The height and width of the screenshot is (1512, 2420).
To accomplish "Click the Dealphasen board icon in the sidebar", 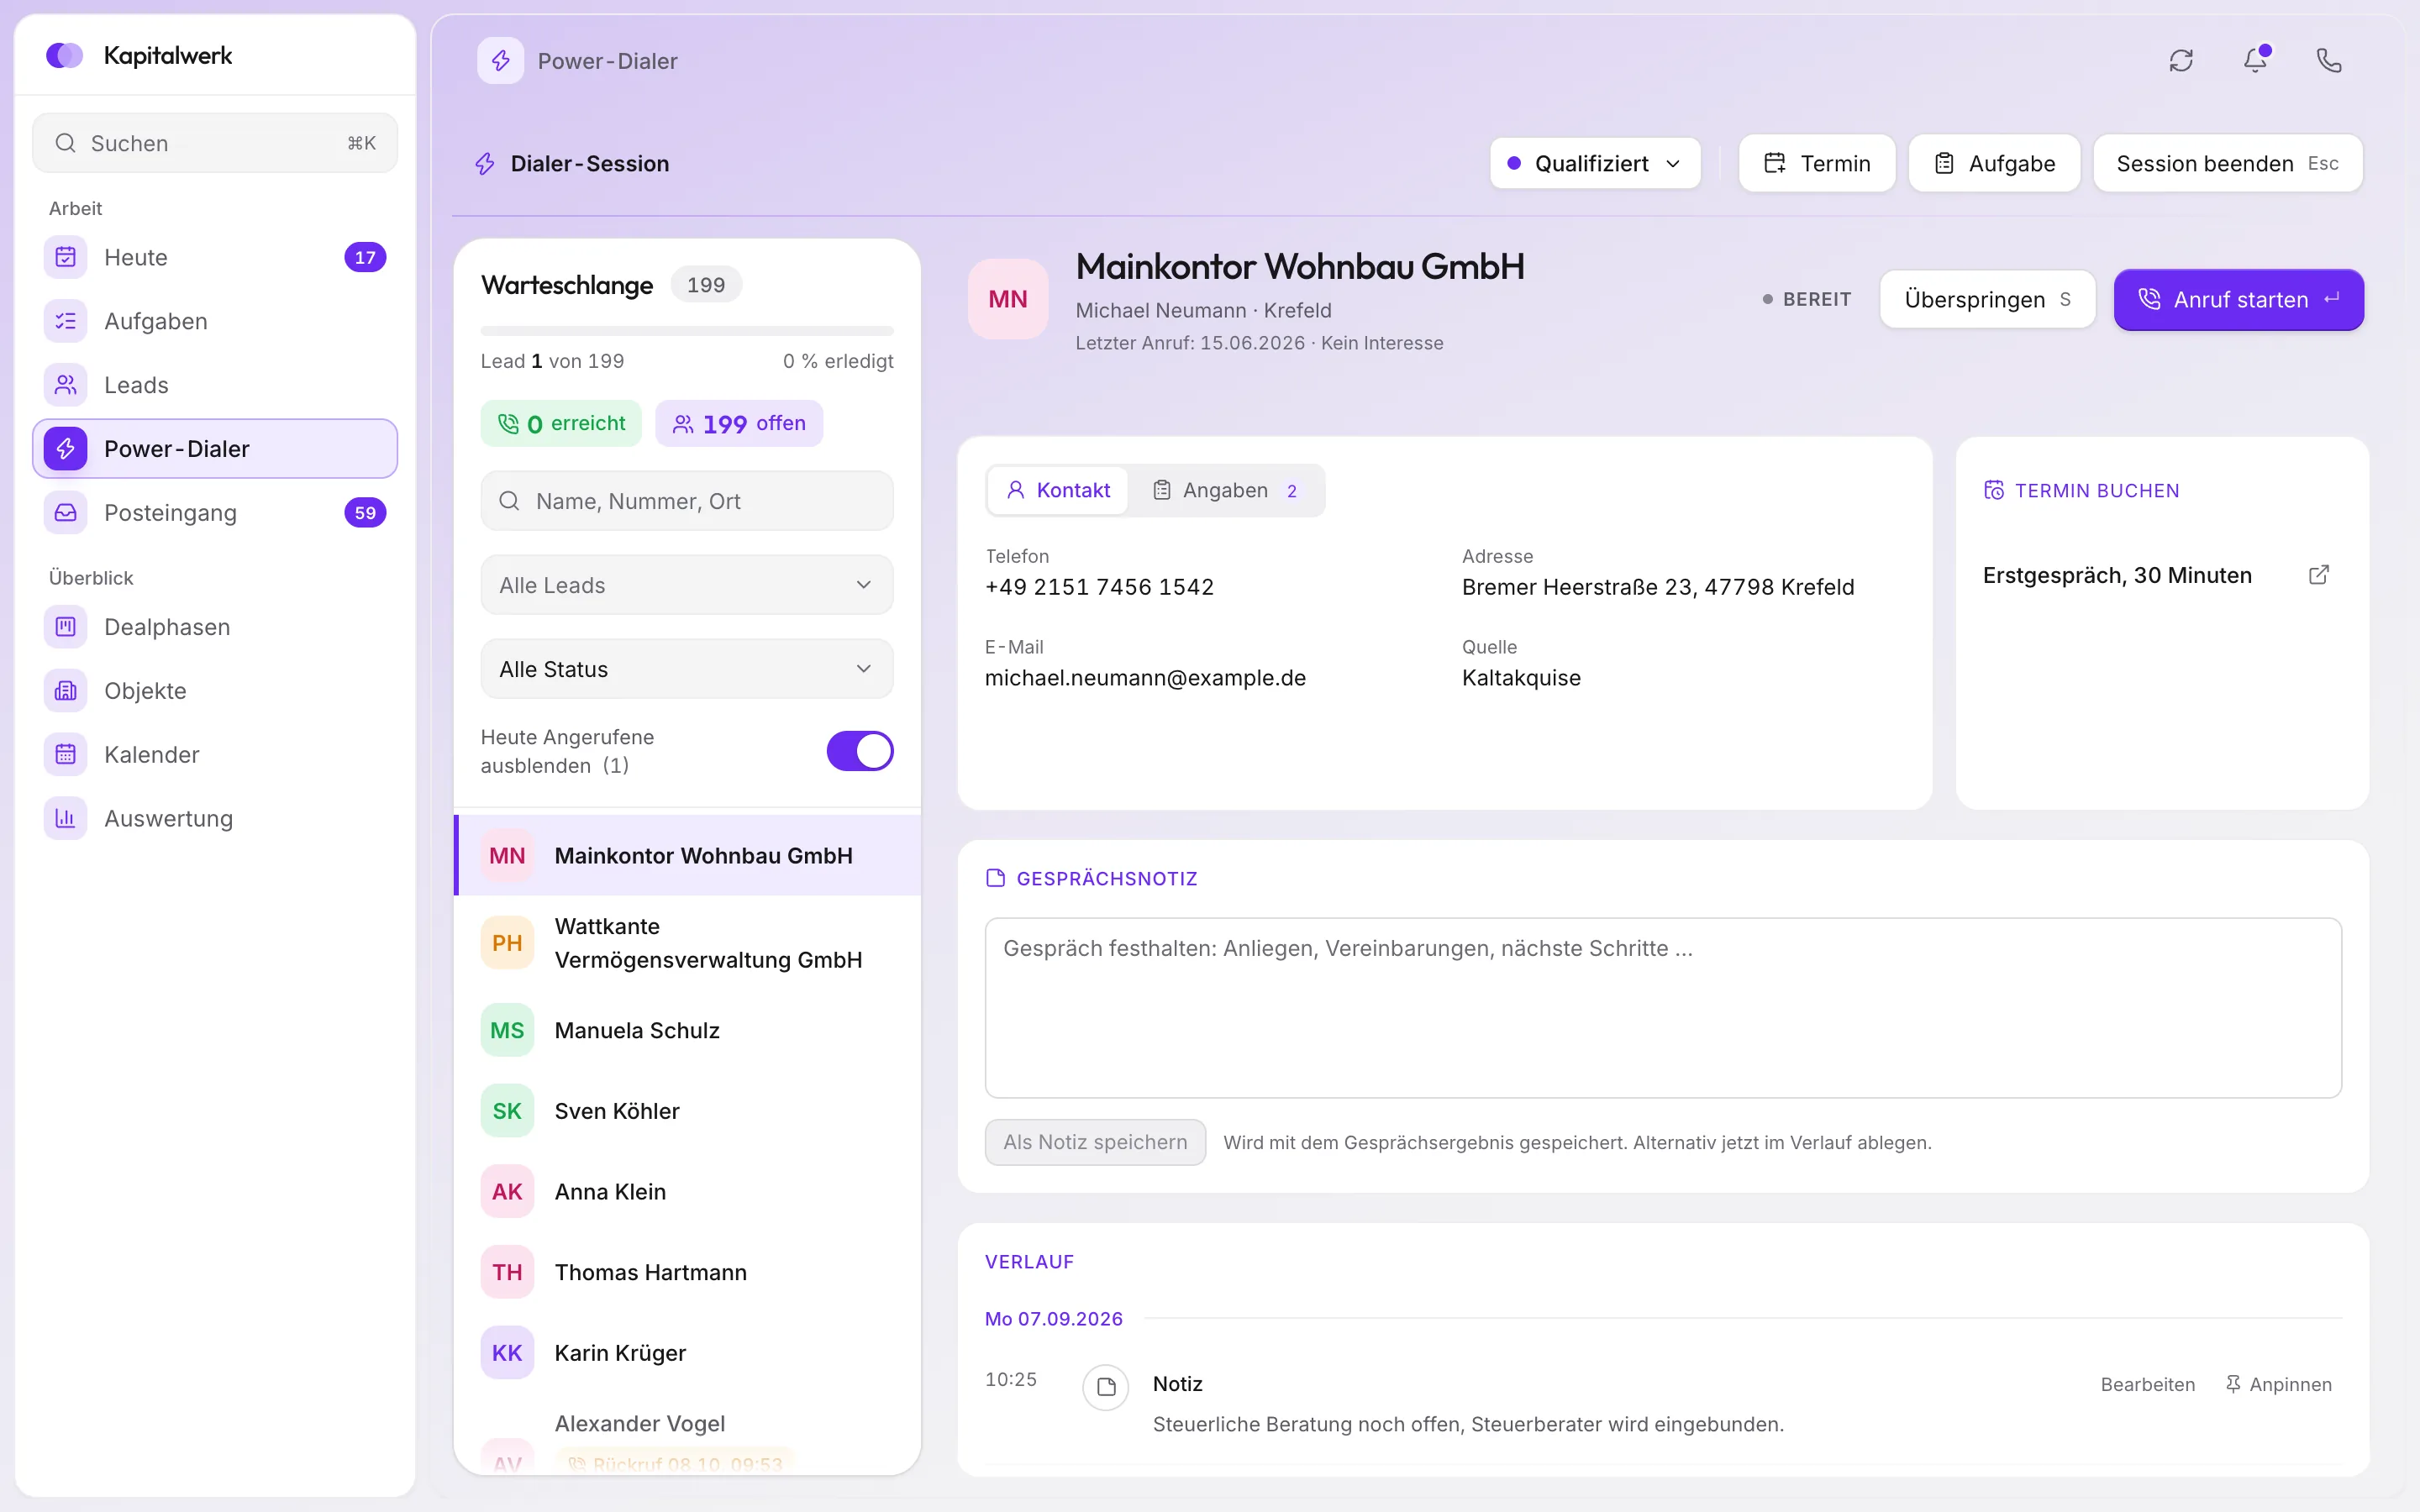I will point(65,627).
